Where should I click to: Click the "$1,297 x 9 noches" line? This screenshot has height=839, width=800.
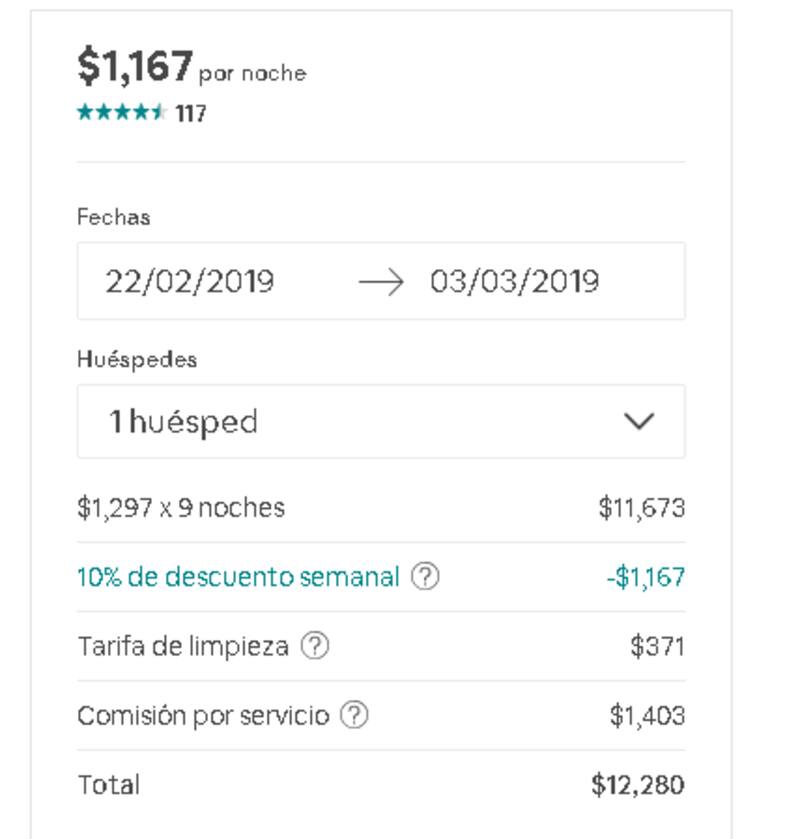coord(181,508)
